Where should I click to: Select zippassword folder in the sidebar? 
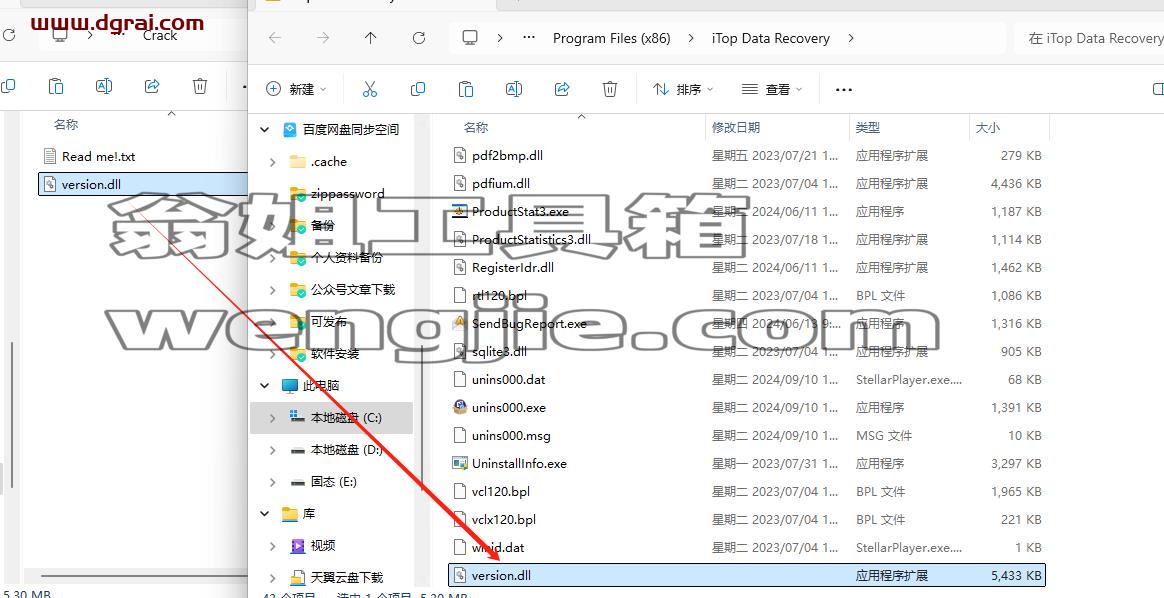pos(347,194)
